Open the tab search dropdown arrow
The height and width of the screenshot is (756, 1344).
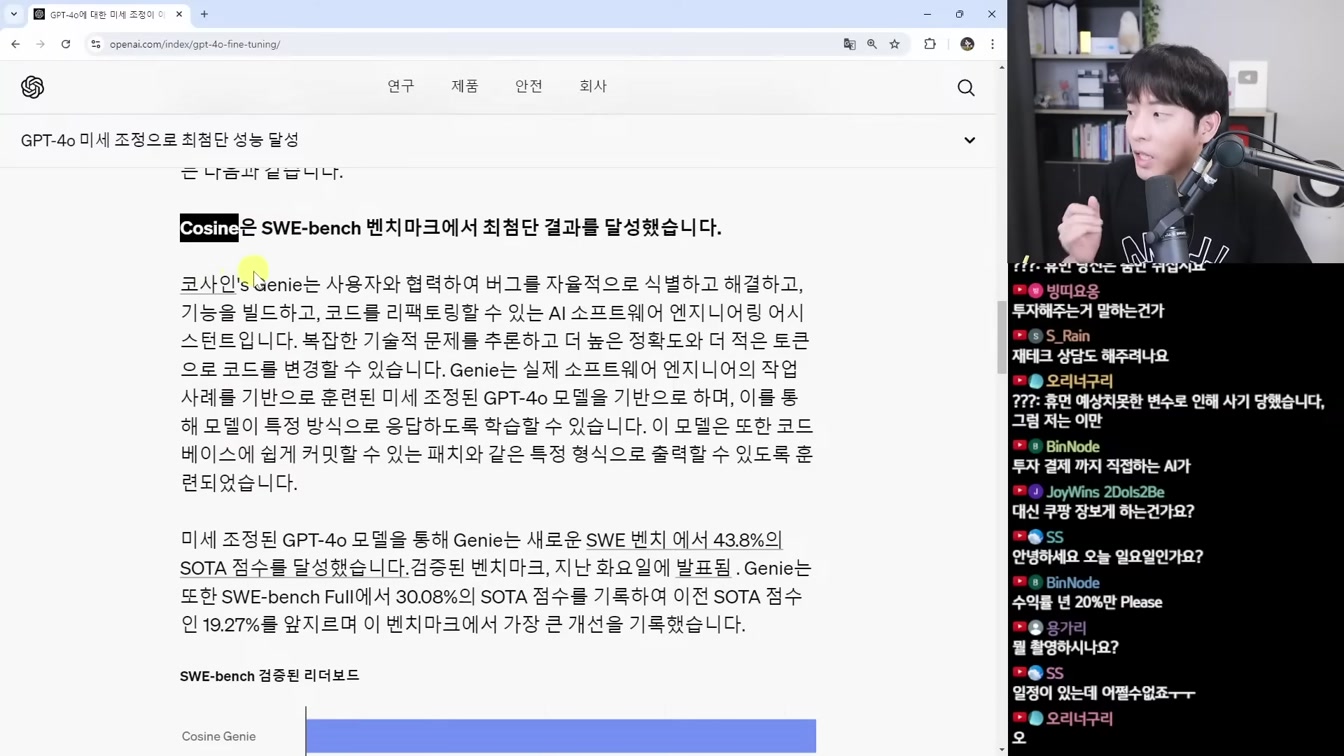pyautogui.click(x=14, y=14)
